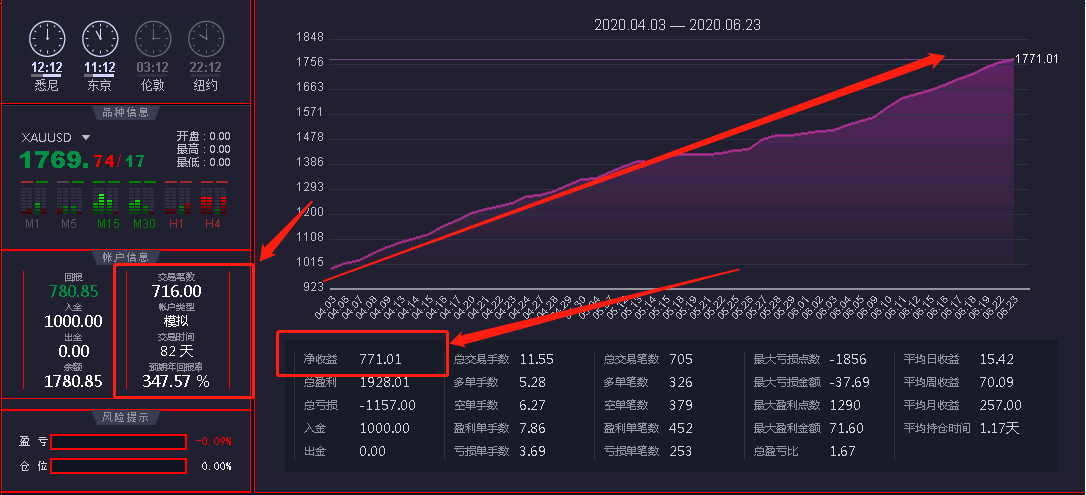The image size is (1086, 495).
Task: Select the M15 timeframe signal bars
Action: (x=106, y=199)
